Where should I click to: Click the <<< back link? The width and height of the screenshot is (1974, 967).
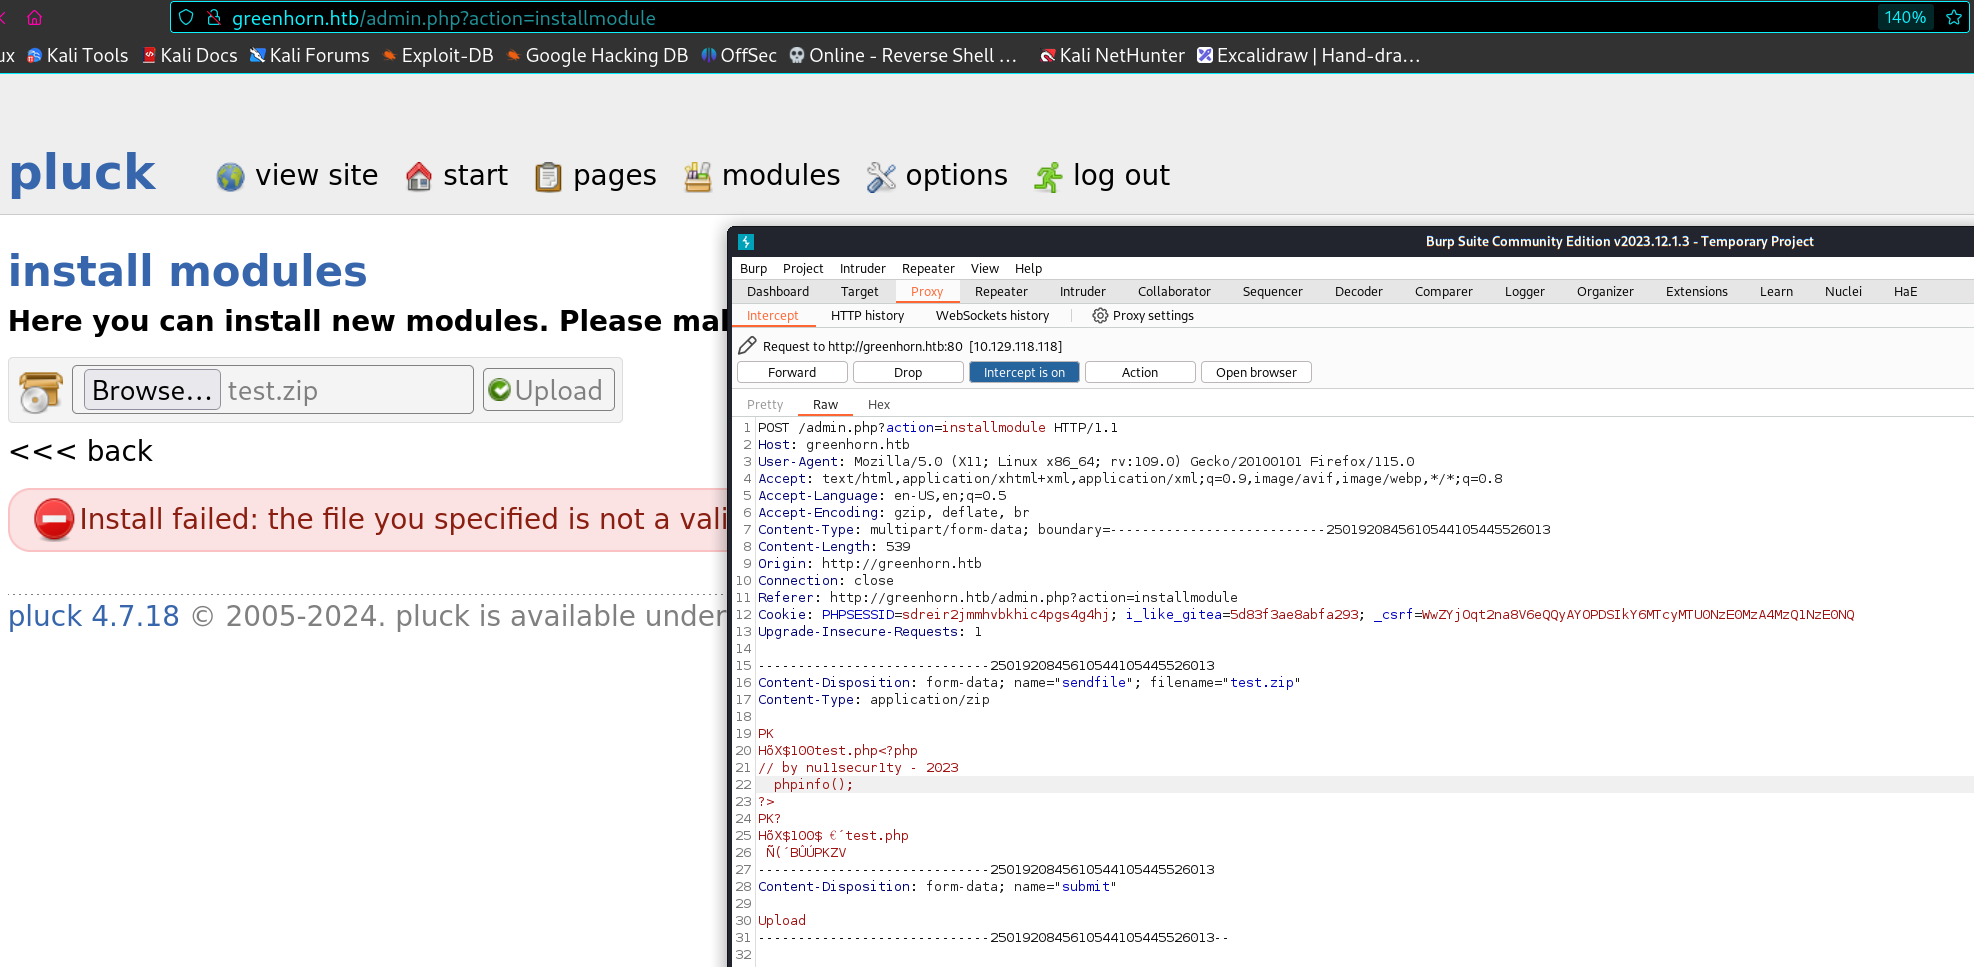coord(80,451)
